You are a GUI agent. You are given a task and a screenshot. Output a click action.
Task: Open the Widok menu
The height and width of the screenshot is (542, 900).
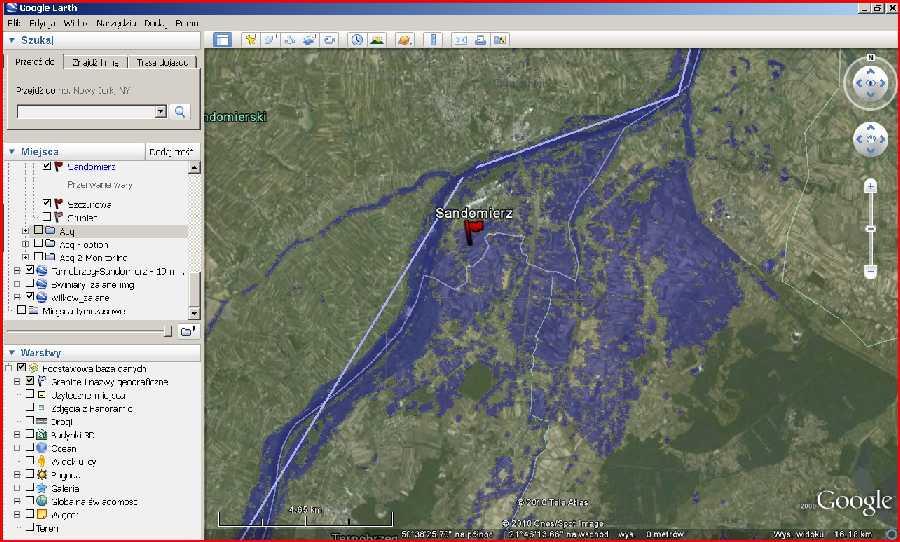pos(75,23)
